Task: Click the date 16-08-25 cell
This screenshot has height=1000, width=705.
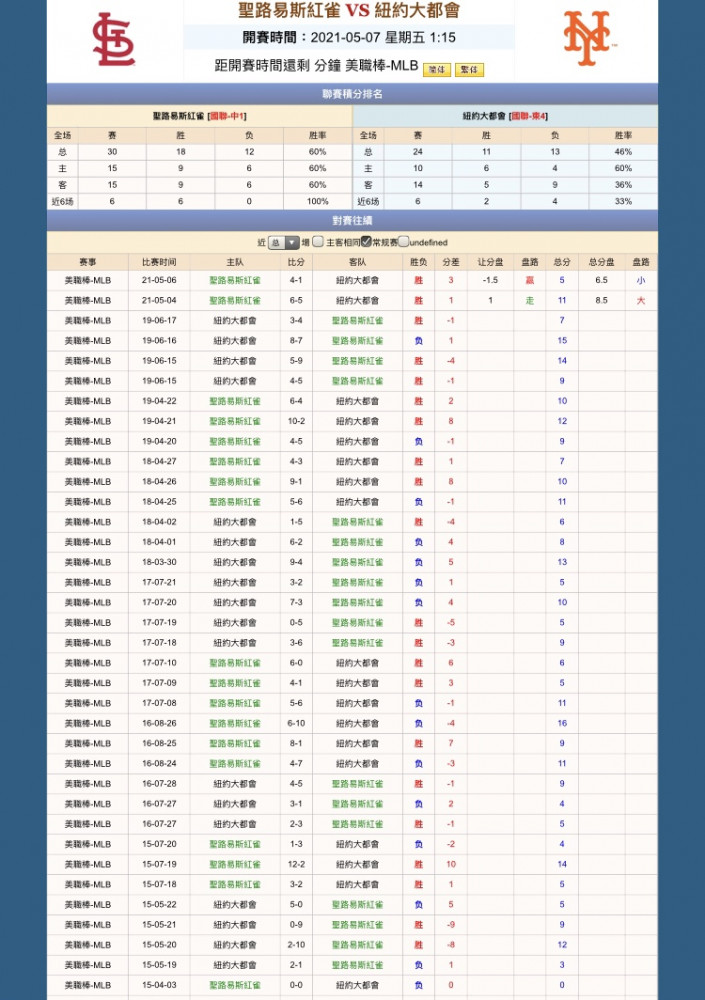Action: pos(160,744)
